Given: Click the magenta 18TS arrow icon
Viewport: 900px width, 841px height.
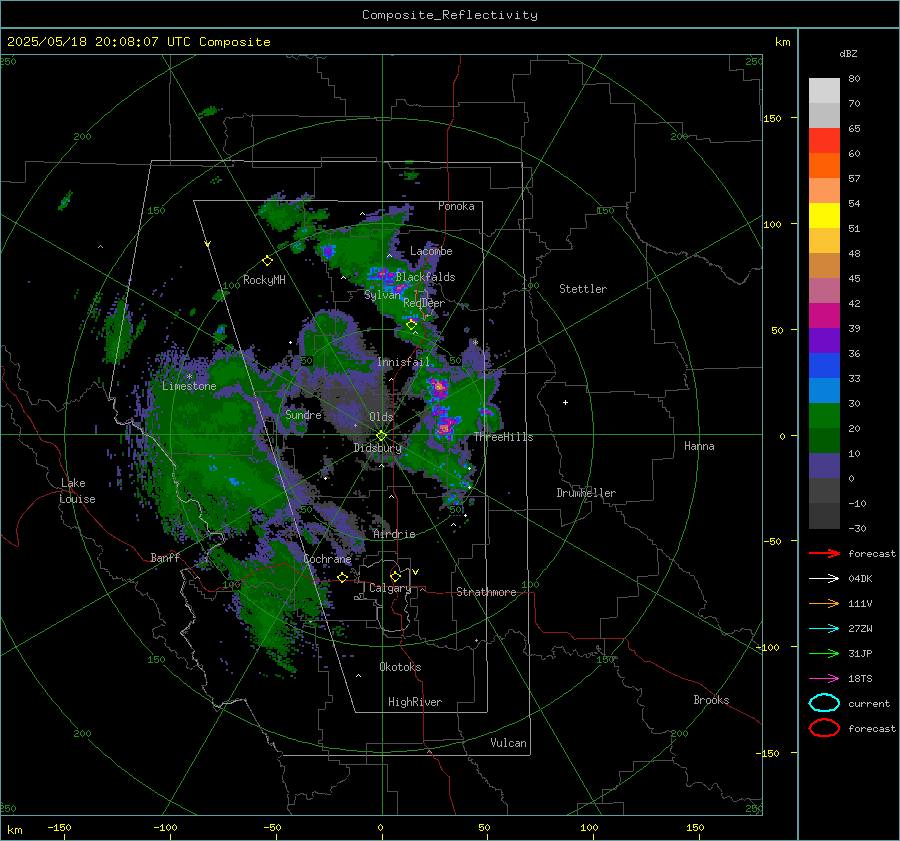Looking at the screenshot, I should tap(824, 679).
